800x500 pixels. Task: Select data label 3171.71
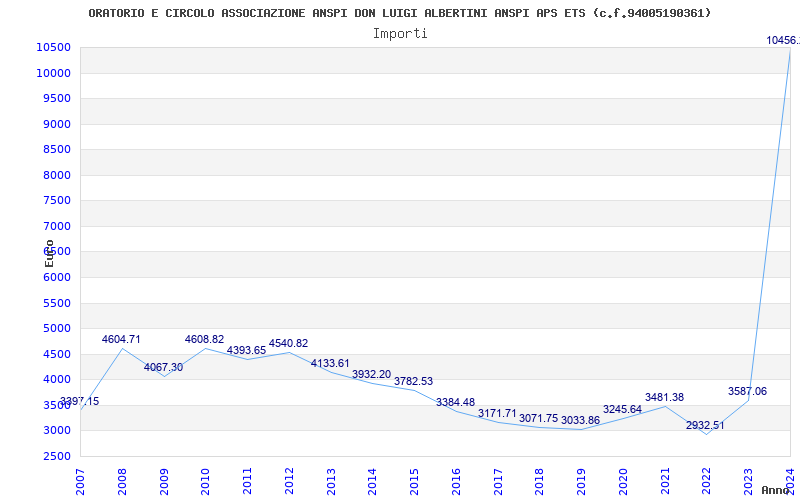pos(497,413)
